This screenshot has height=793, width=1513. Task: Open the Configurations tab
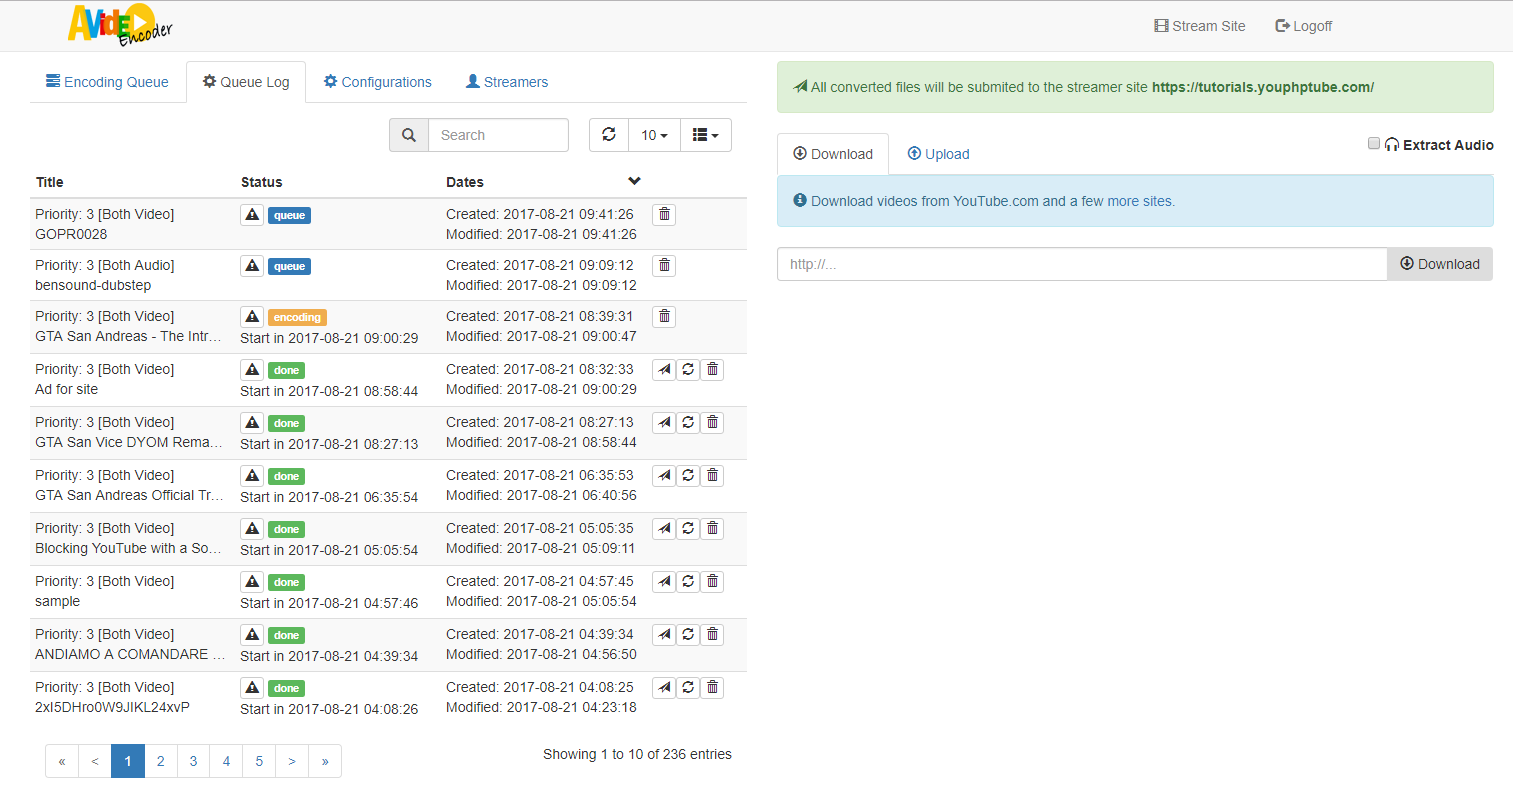[x=378, y=82]
